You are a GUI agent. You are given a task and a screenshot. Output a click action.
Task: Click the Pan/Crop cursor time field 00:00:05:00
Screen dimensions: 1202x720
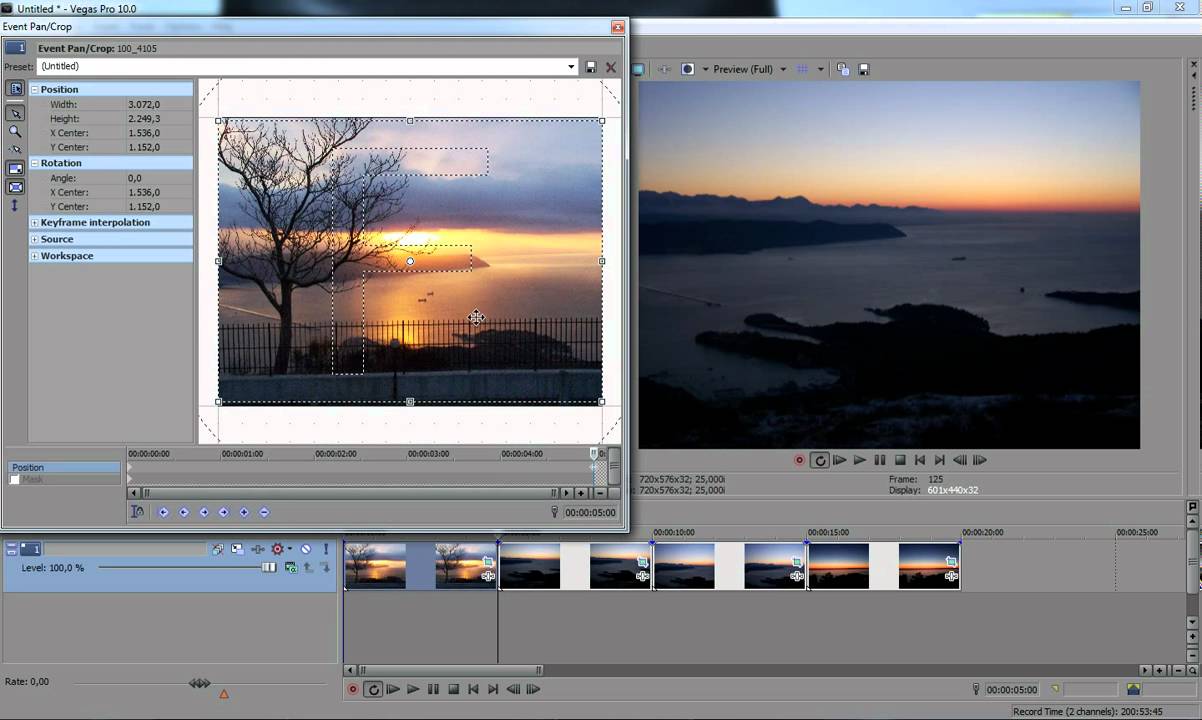(x=592, y=512)
